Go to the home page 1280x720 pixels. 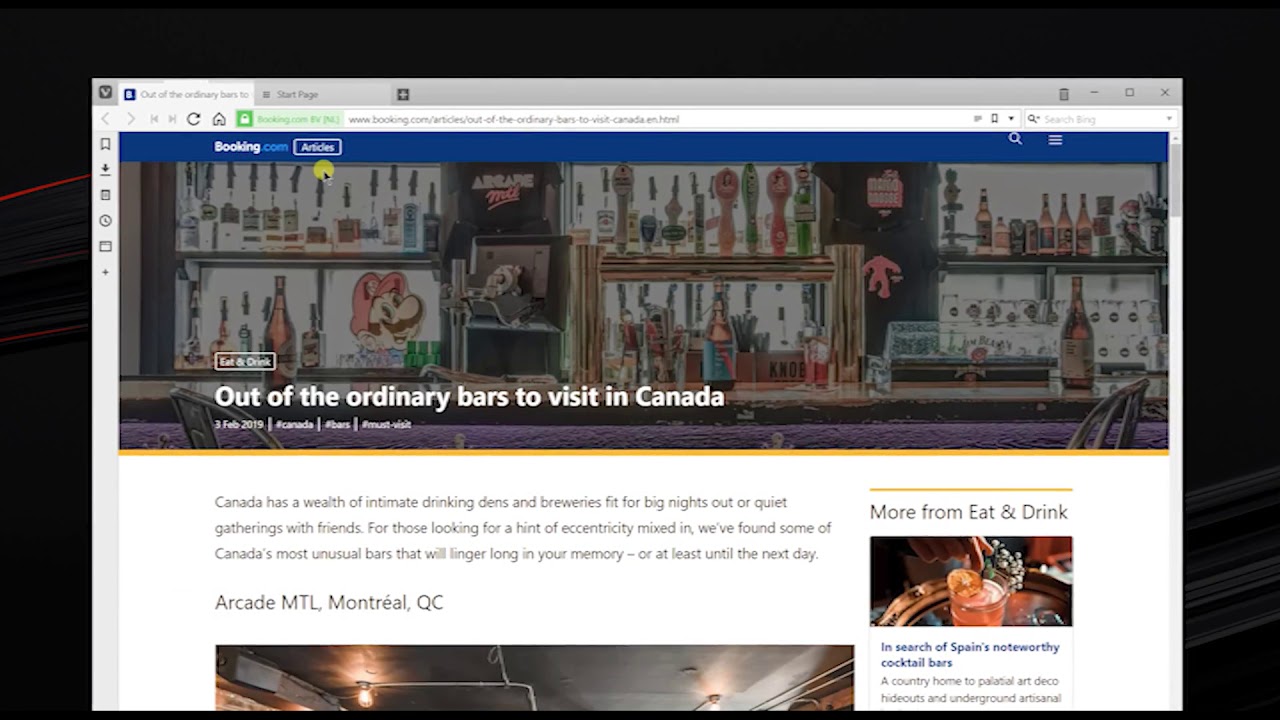[219, 119]
